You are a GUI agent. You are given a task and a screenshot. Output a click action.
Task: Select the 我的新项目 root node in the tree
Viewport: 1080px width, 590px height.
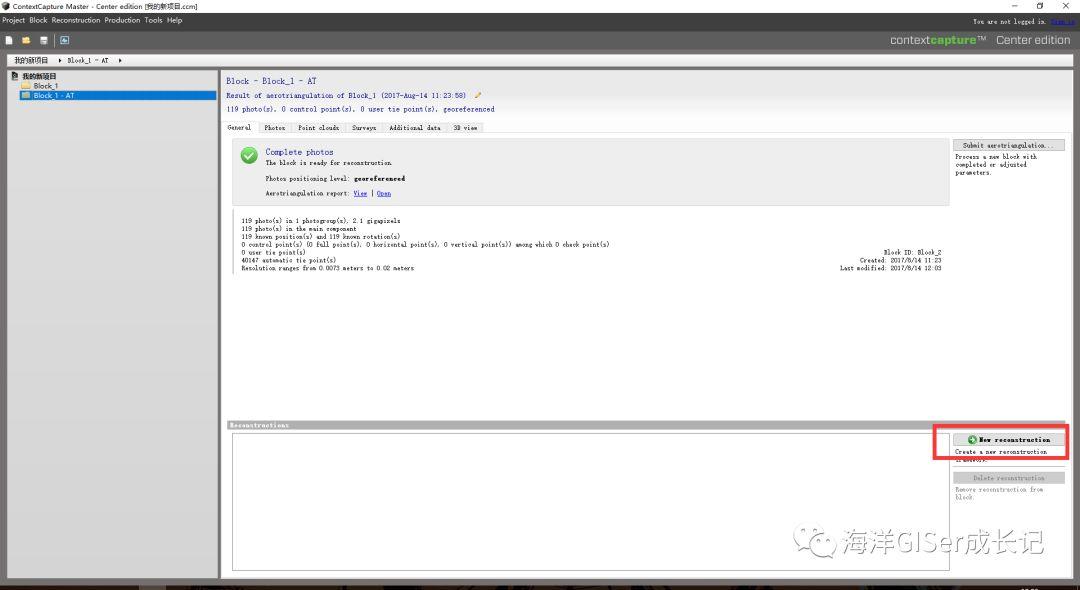coord(39,76)
